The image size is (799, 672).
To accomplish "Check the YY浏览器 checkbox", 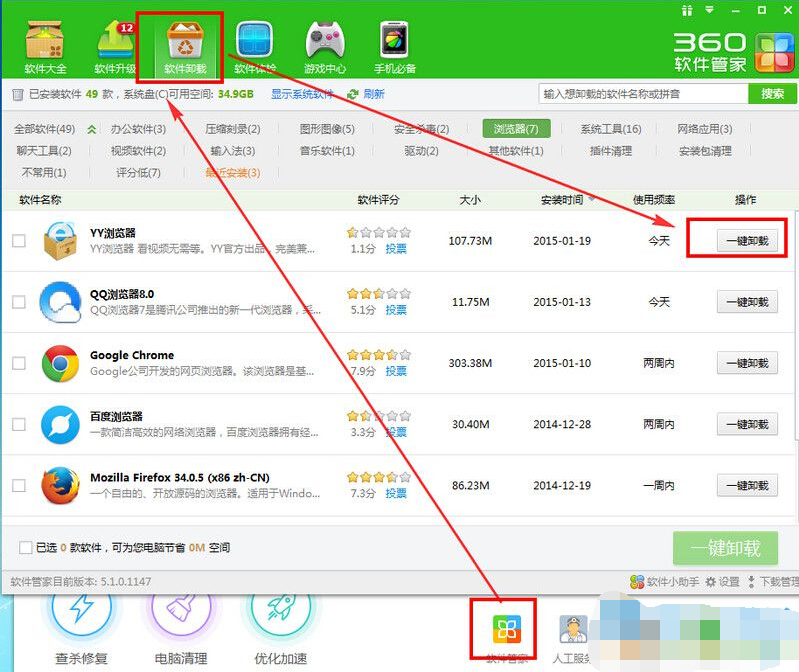I will [19, 240].
